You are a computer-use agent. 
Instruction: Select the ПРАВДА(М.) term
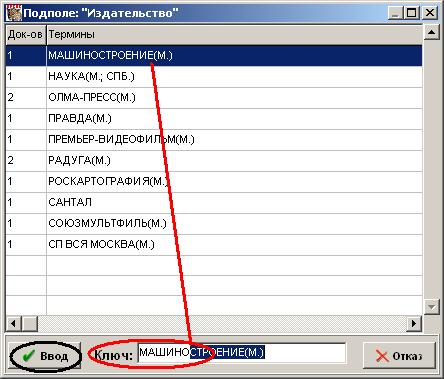click(80, 118)
